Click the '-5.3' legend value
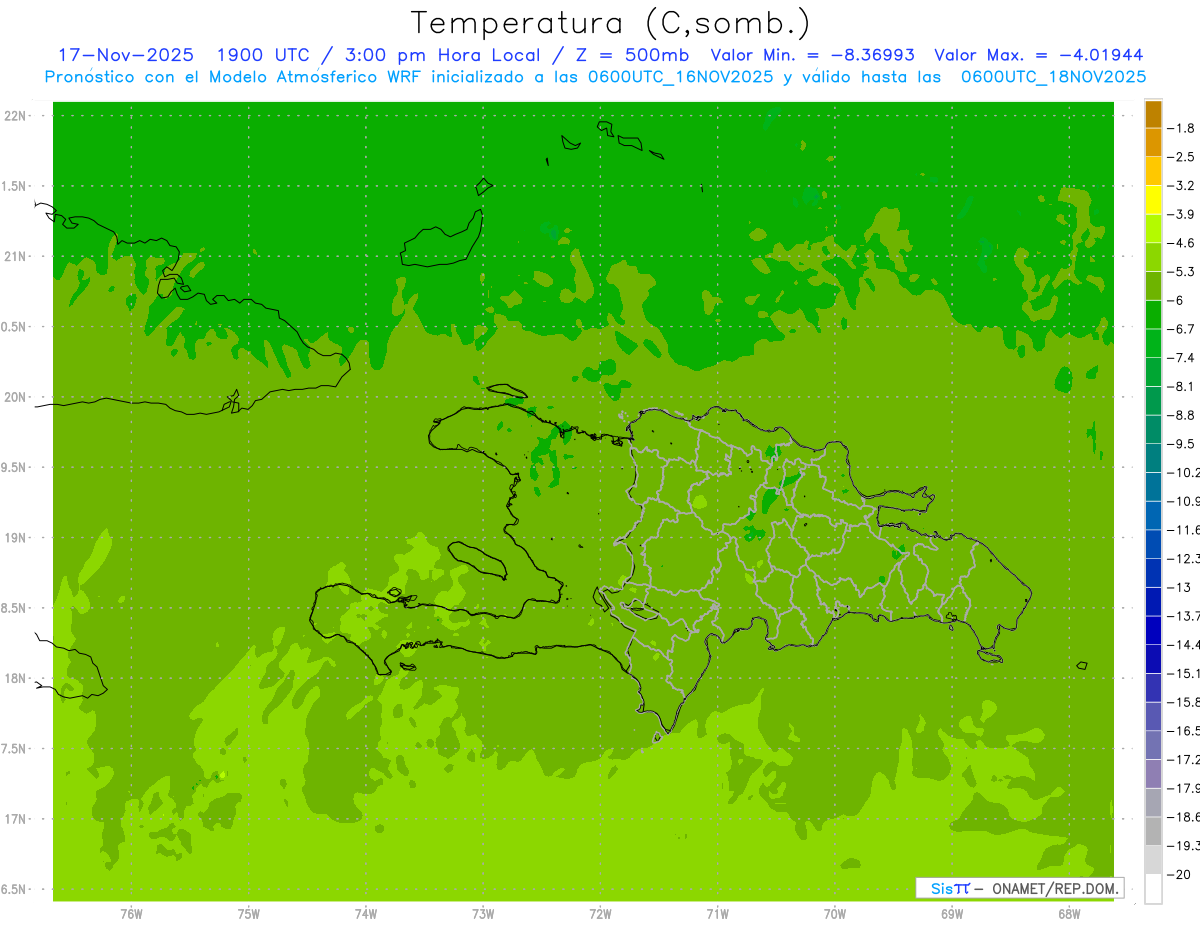Image resolution: width=1200 pixels, height=927 pixels. [x=1181, y=271]
